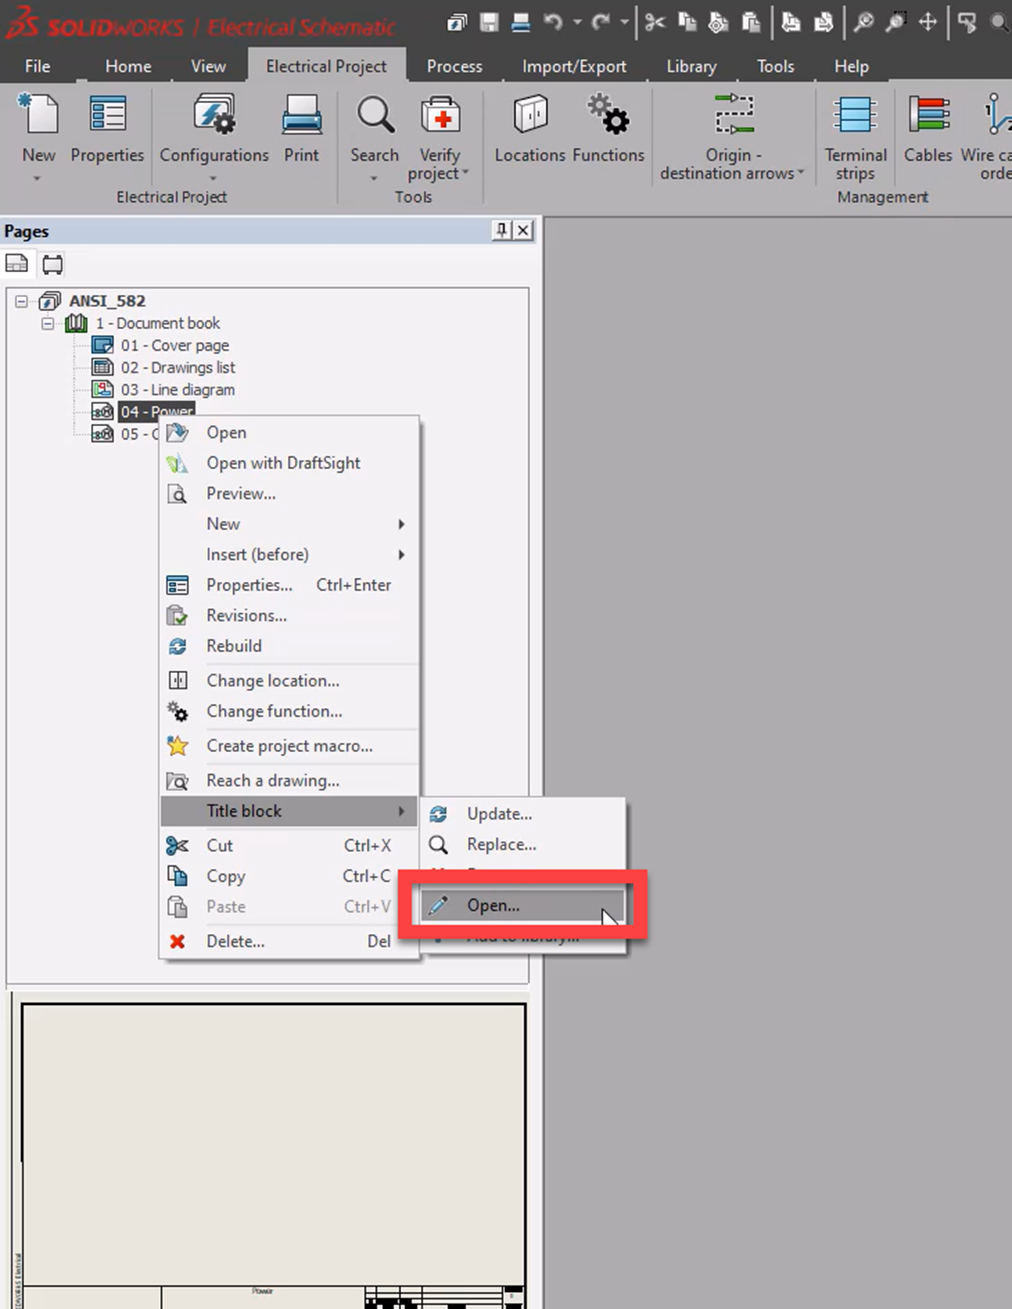The width and height of the screenshot is (1012, 1309).
Task: Select the ANSI_582 project root
Action: (106, 300)
